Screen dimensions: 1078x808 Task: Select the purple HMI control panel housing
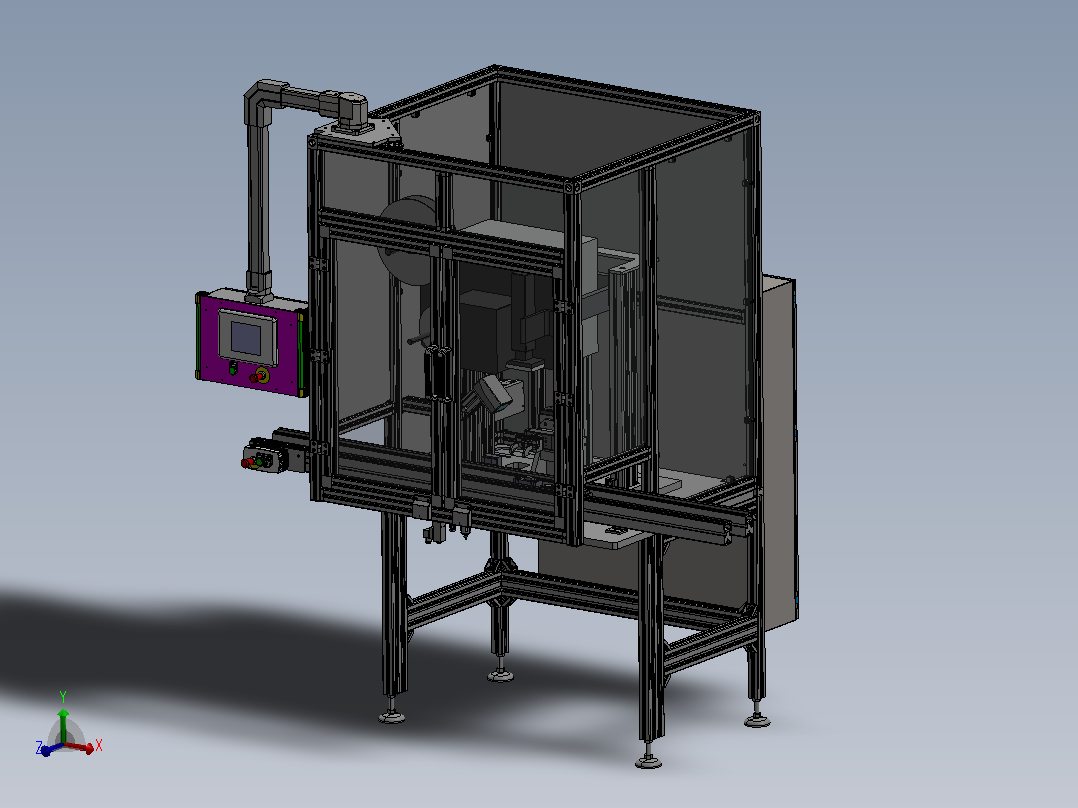coord(251,342)
